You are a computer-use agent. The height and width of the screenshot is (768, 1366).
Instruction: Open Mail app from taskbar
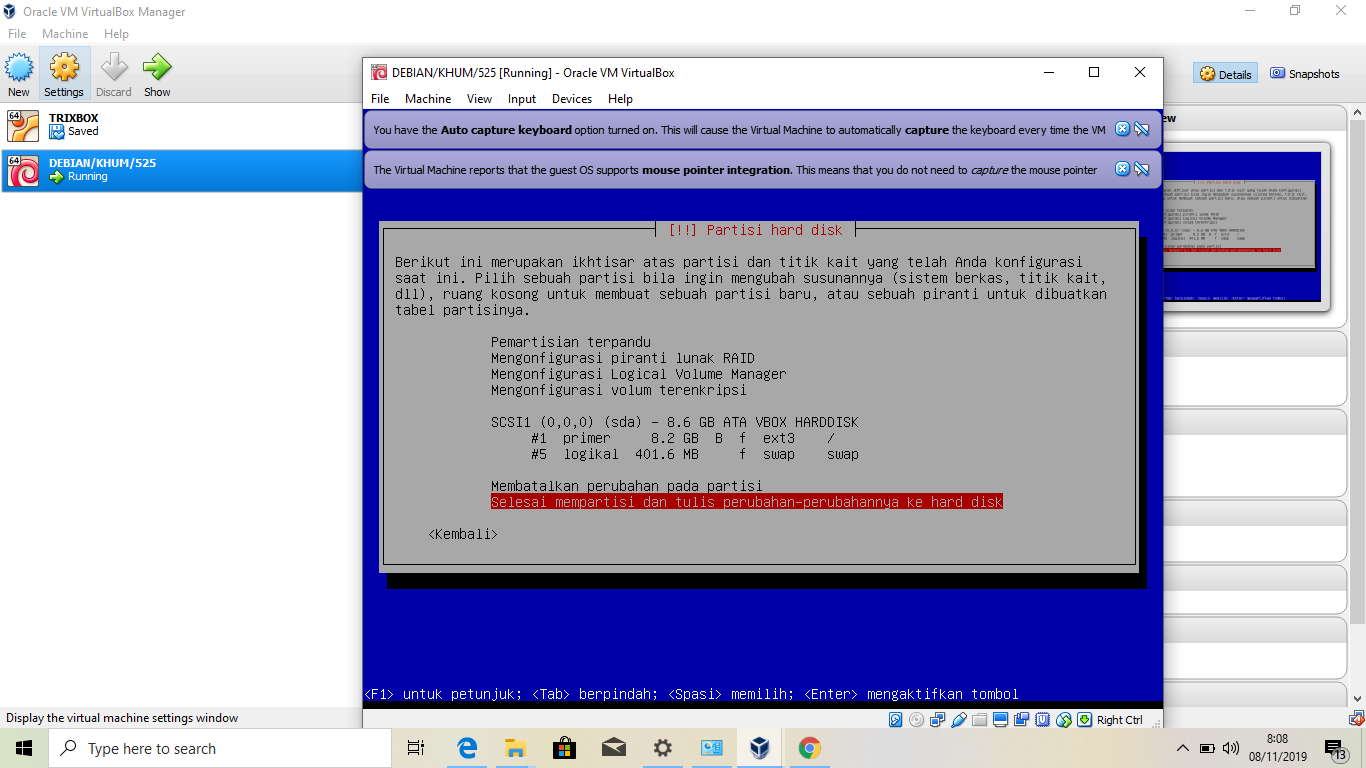point(614,748)
